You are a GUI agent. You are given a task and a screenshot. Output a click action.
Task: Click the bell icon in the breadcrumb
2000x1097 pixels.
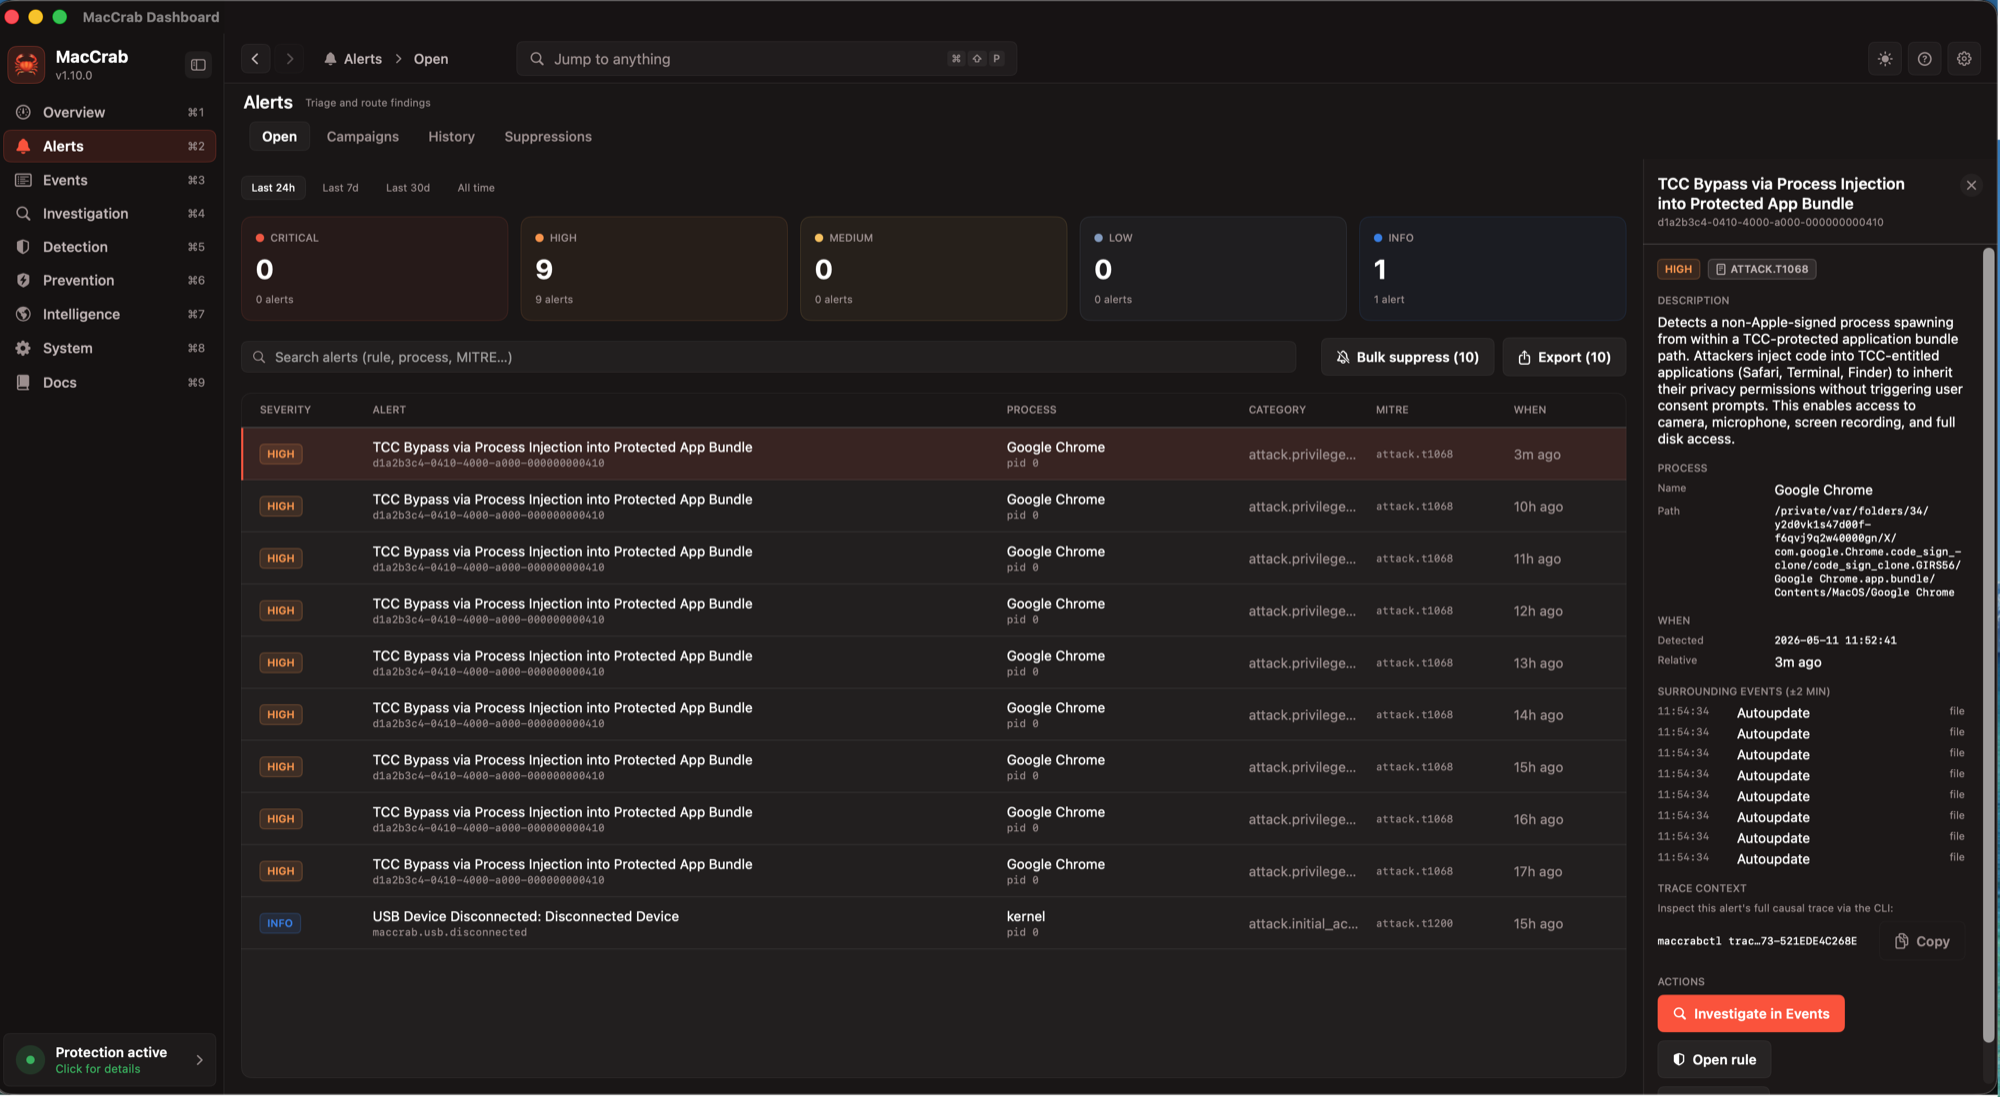[x=330, y=59]
